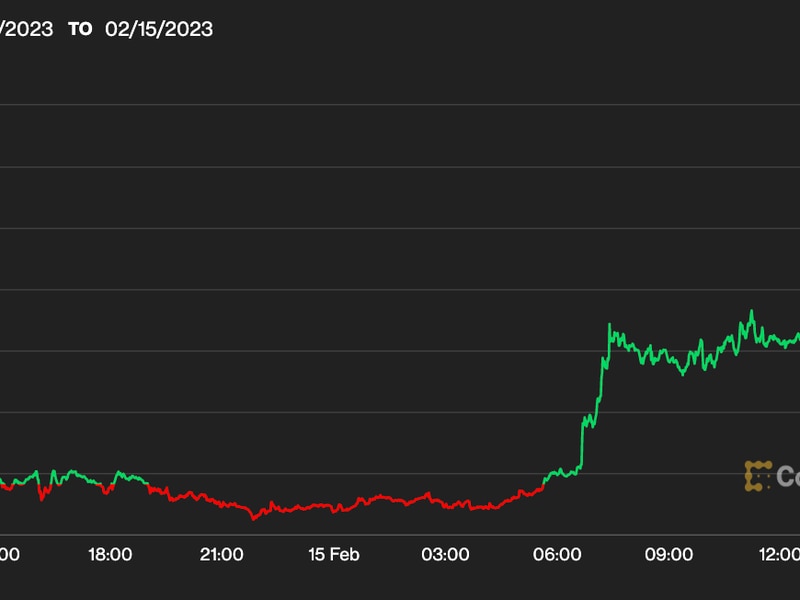The height and width of the screenshot is (600, 800).
Task: Click the top of the sharp spike after 06:00
Action: (609, 324)
